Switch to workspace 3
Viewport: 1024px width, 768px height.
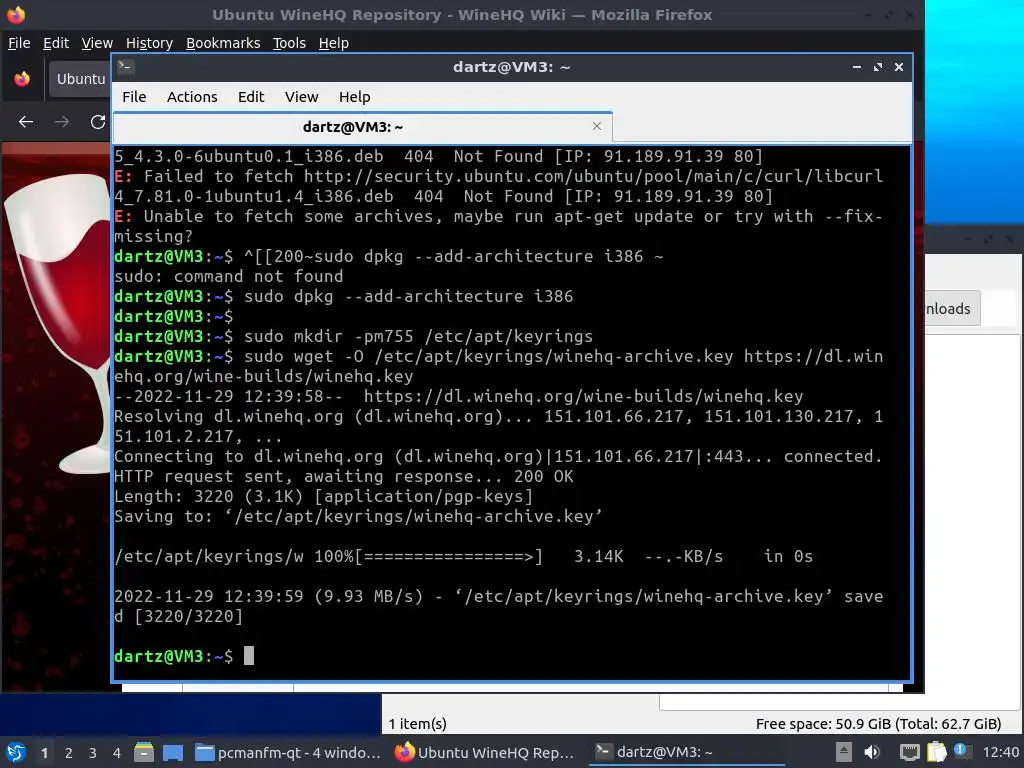(x=93, y=753)
